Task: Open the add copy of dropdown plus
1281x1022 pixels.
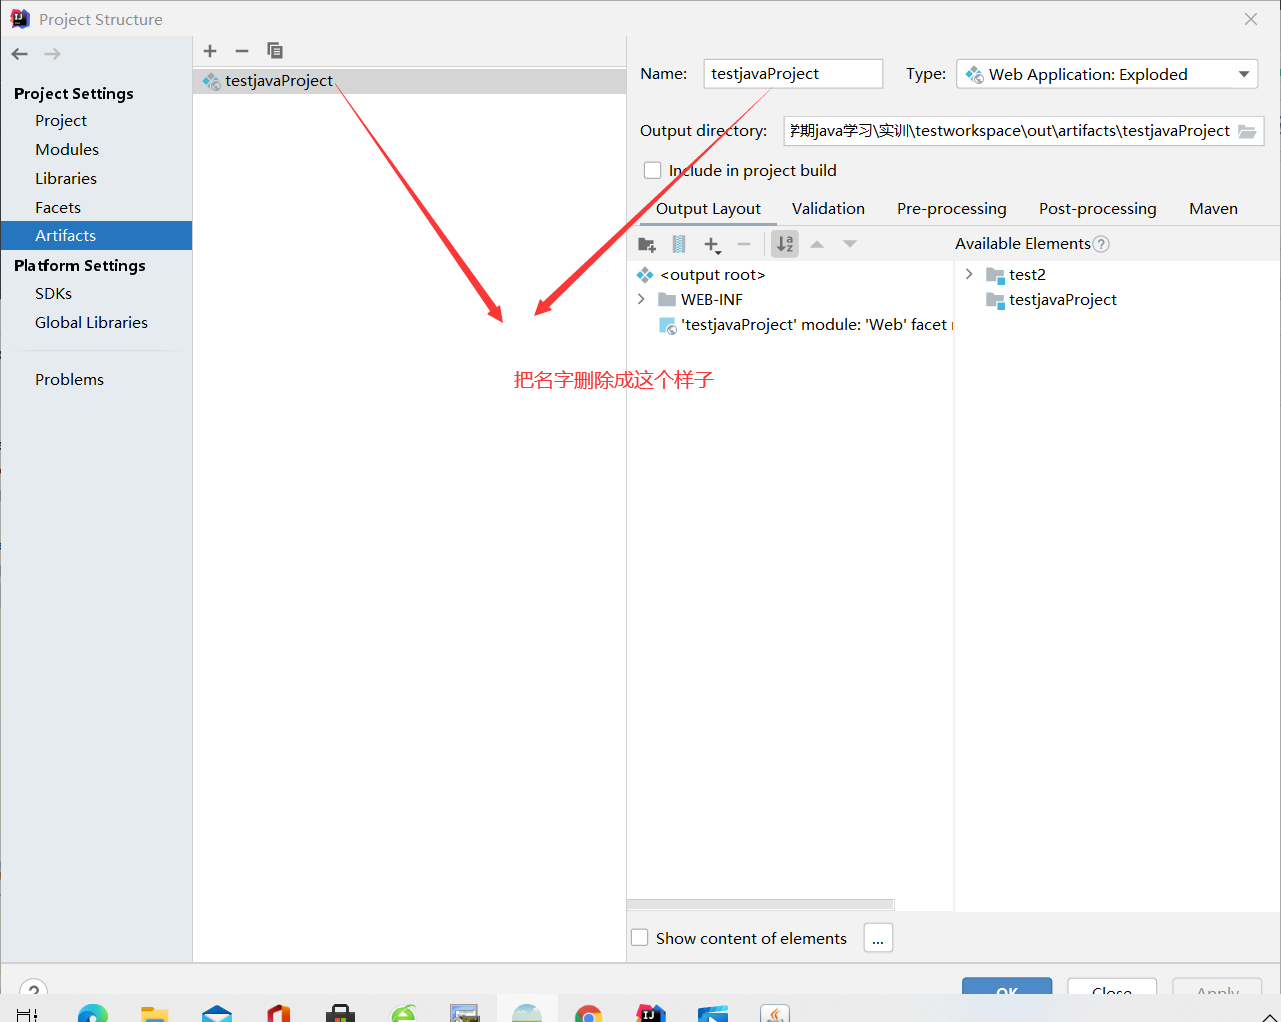Action: tap(712, 244)
